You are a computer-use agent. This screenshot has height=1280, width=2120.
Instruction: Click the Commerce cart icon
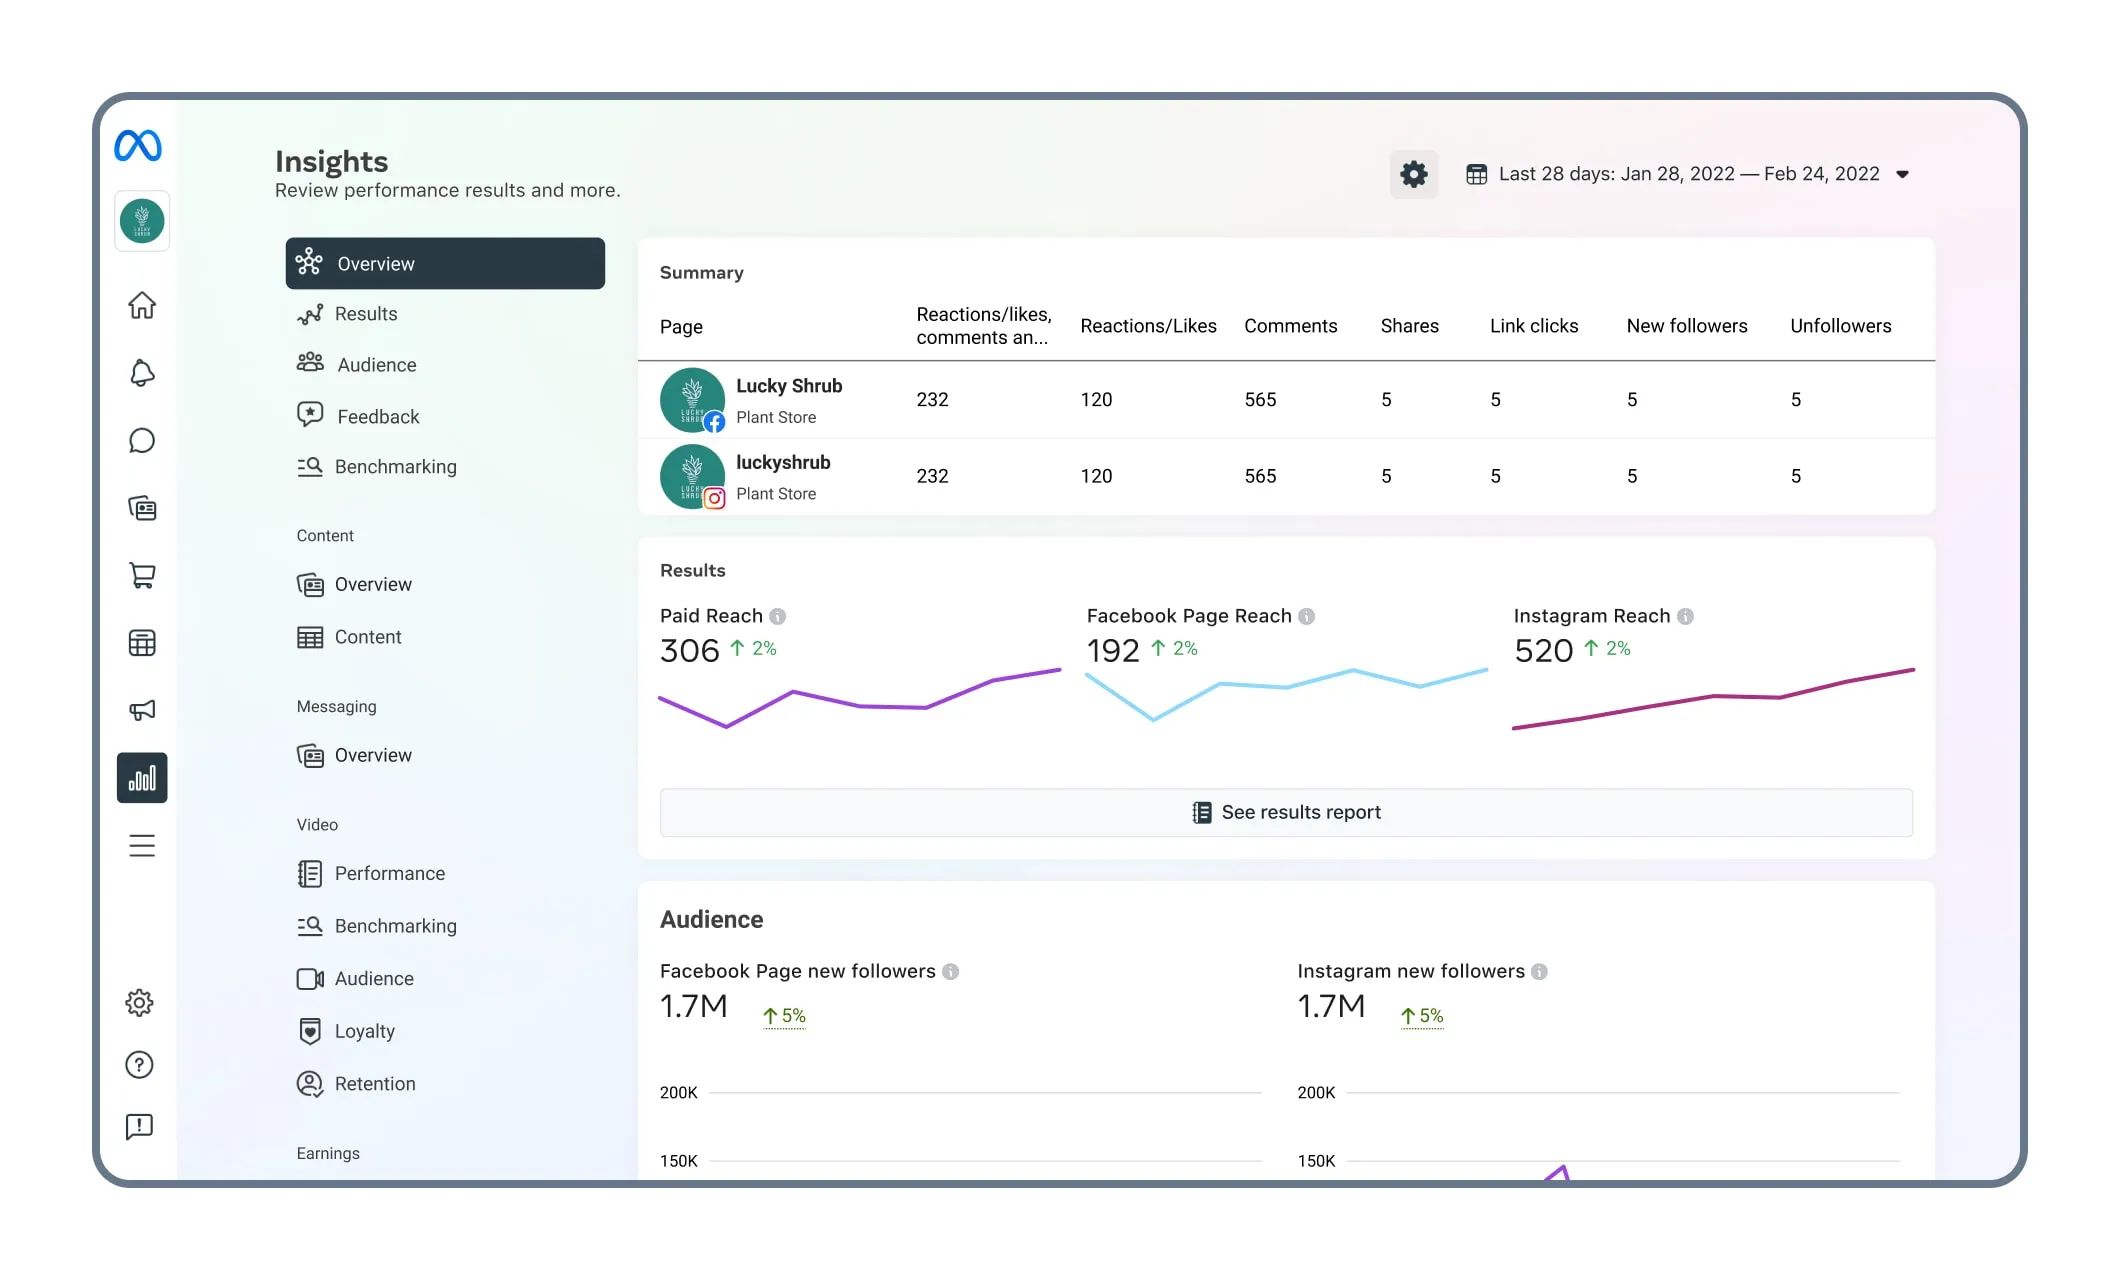point(141,576)
